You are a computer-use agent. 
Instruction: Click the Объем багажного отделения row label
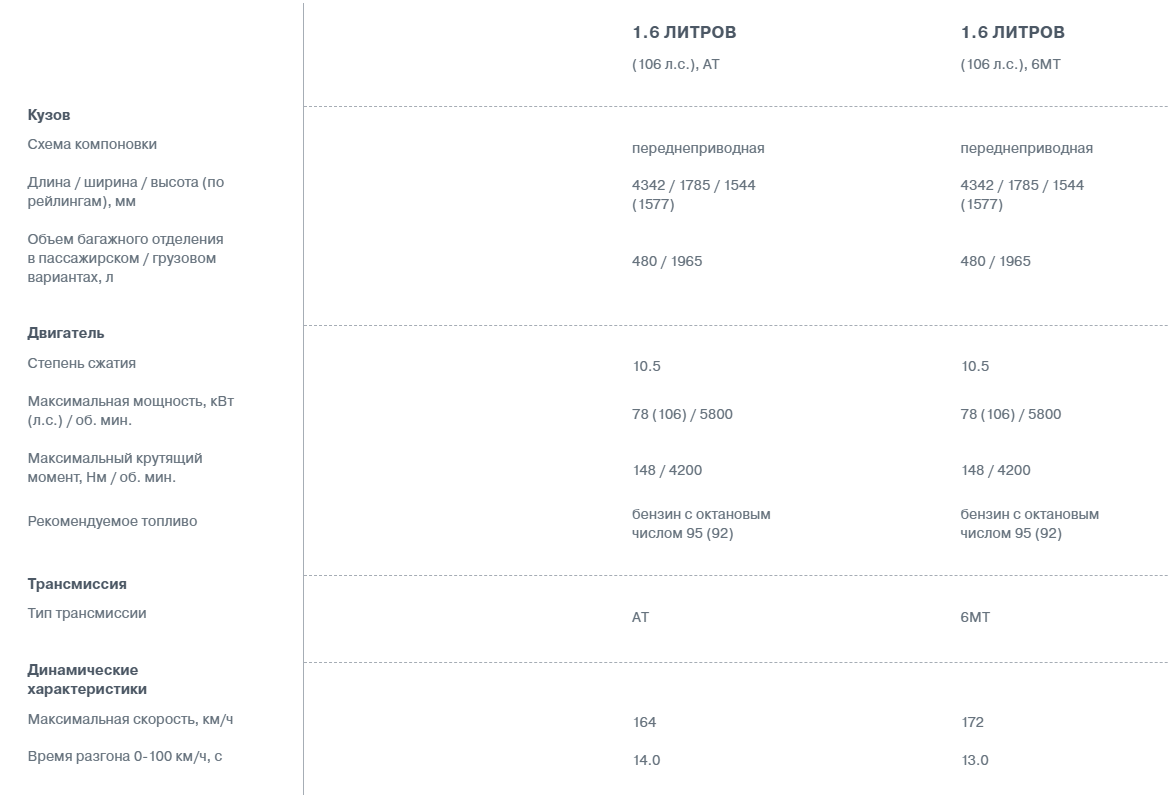pos(125,258)
